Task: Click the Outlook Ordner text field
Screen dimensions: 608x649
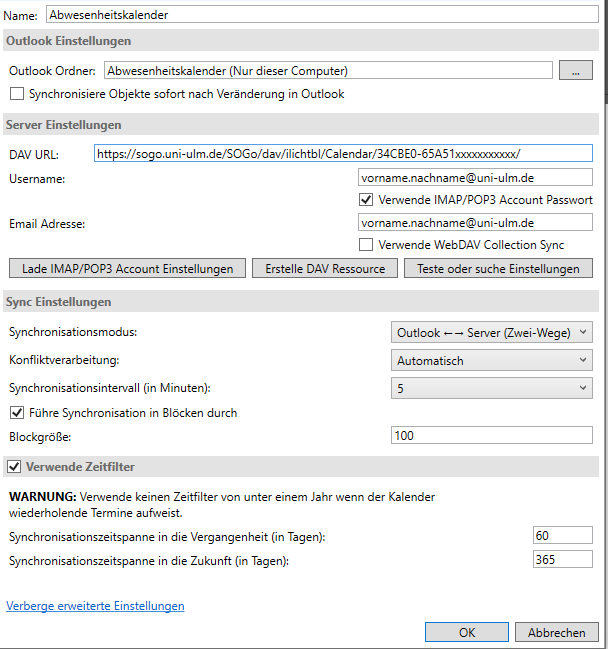Action: 328,70
